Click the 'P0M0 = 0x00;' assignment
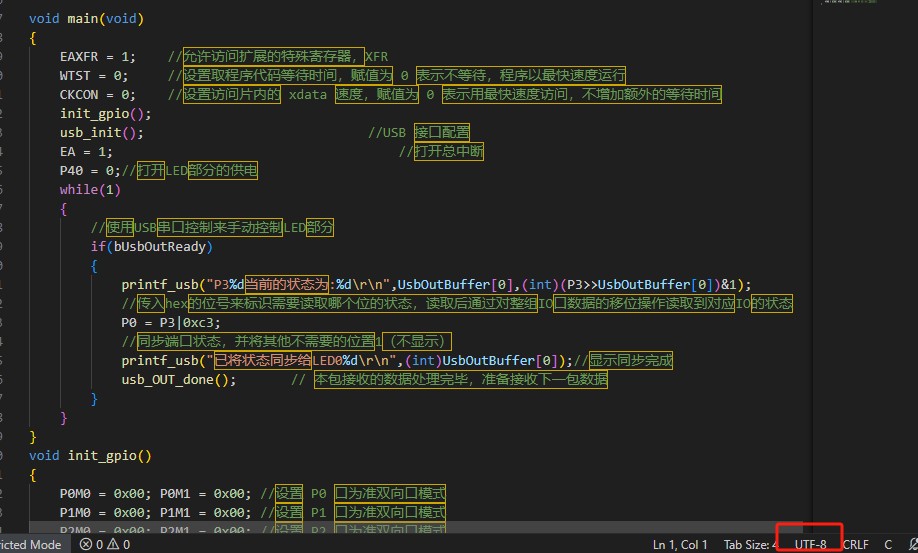 (x=105, y=493)
